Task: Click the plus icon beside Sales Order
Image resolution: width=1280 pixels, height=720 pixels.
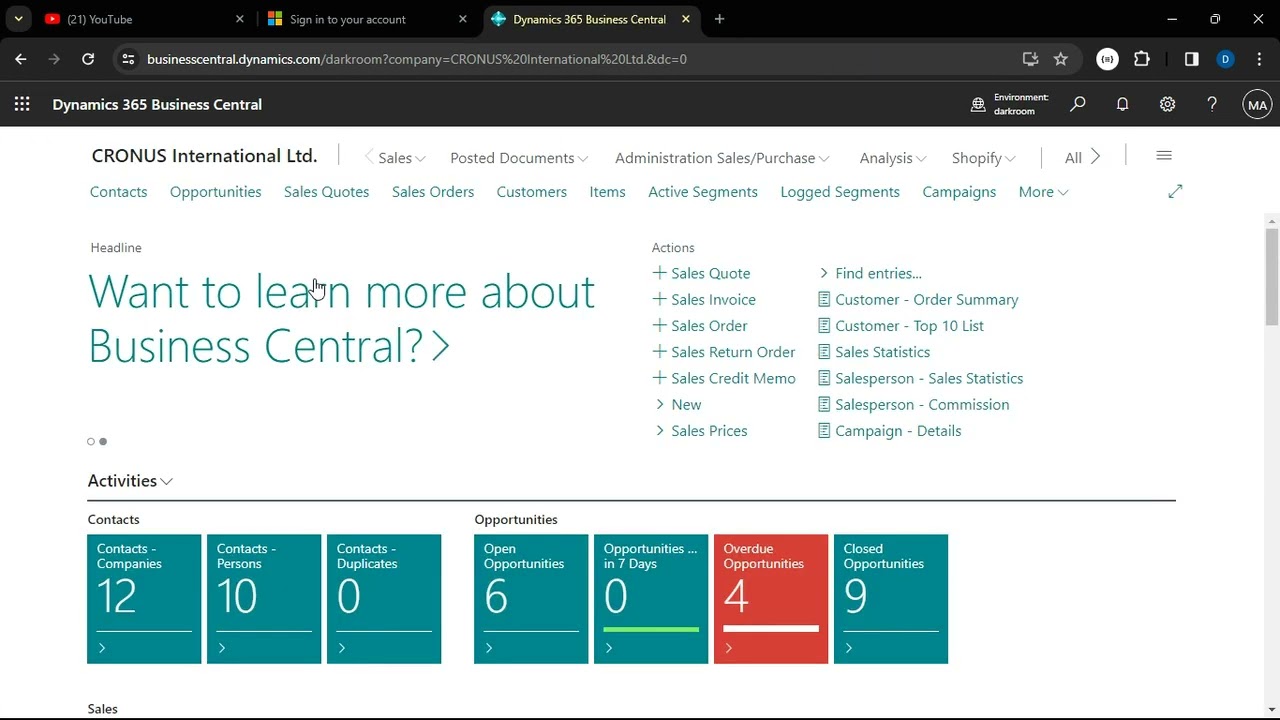Action: coord(659,325)
